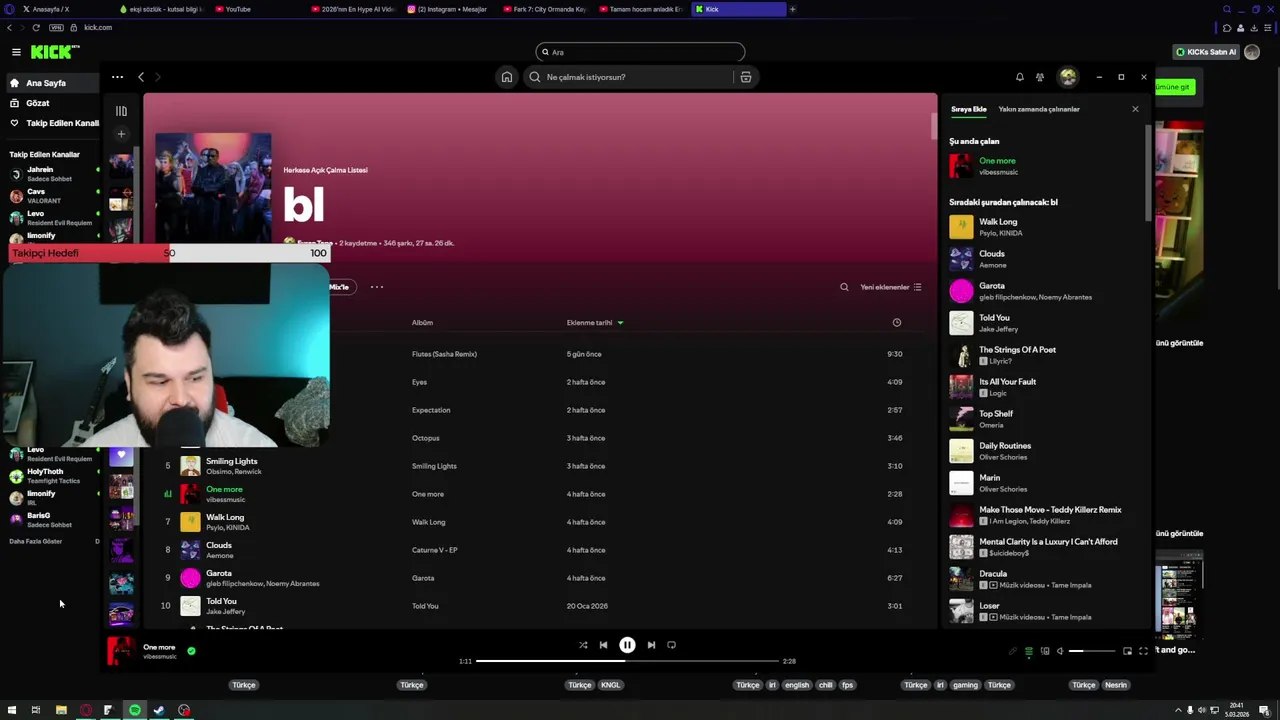Screen dimensions: 1280x720
Task: Click the Kick logo
Action: coord(55,52)
